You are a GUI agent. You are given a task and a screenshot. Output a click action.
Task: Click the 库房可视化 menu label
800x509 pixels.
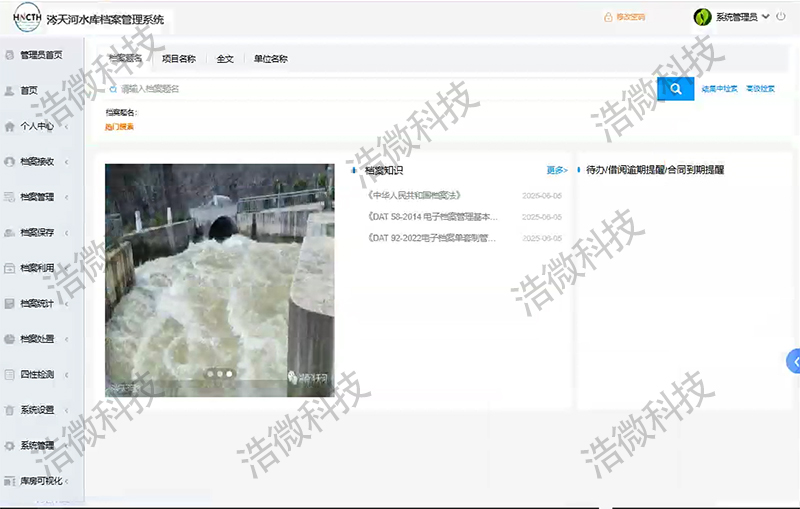pos(41,481)
